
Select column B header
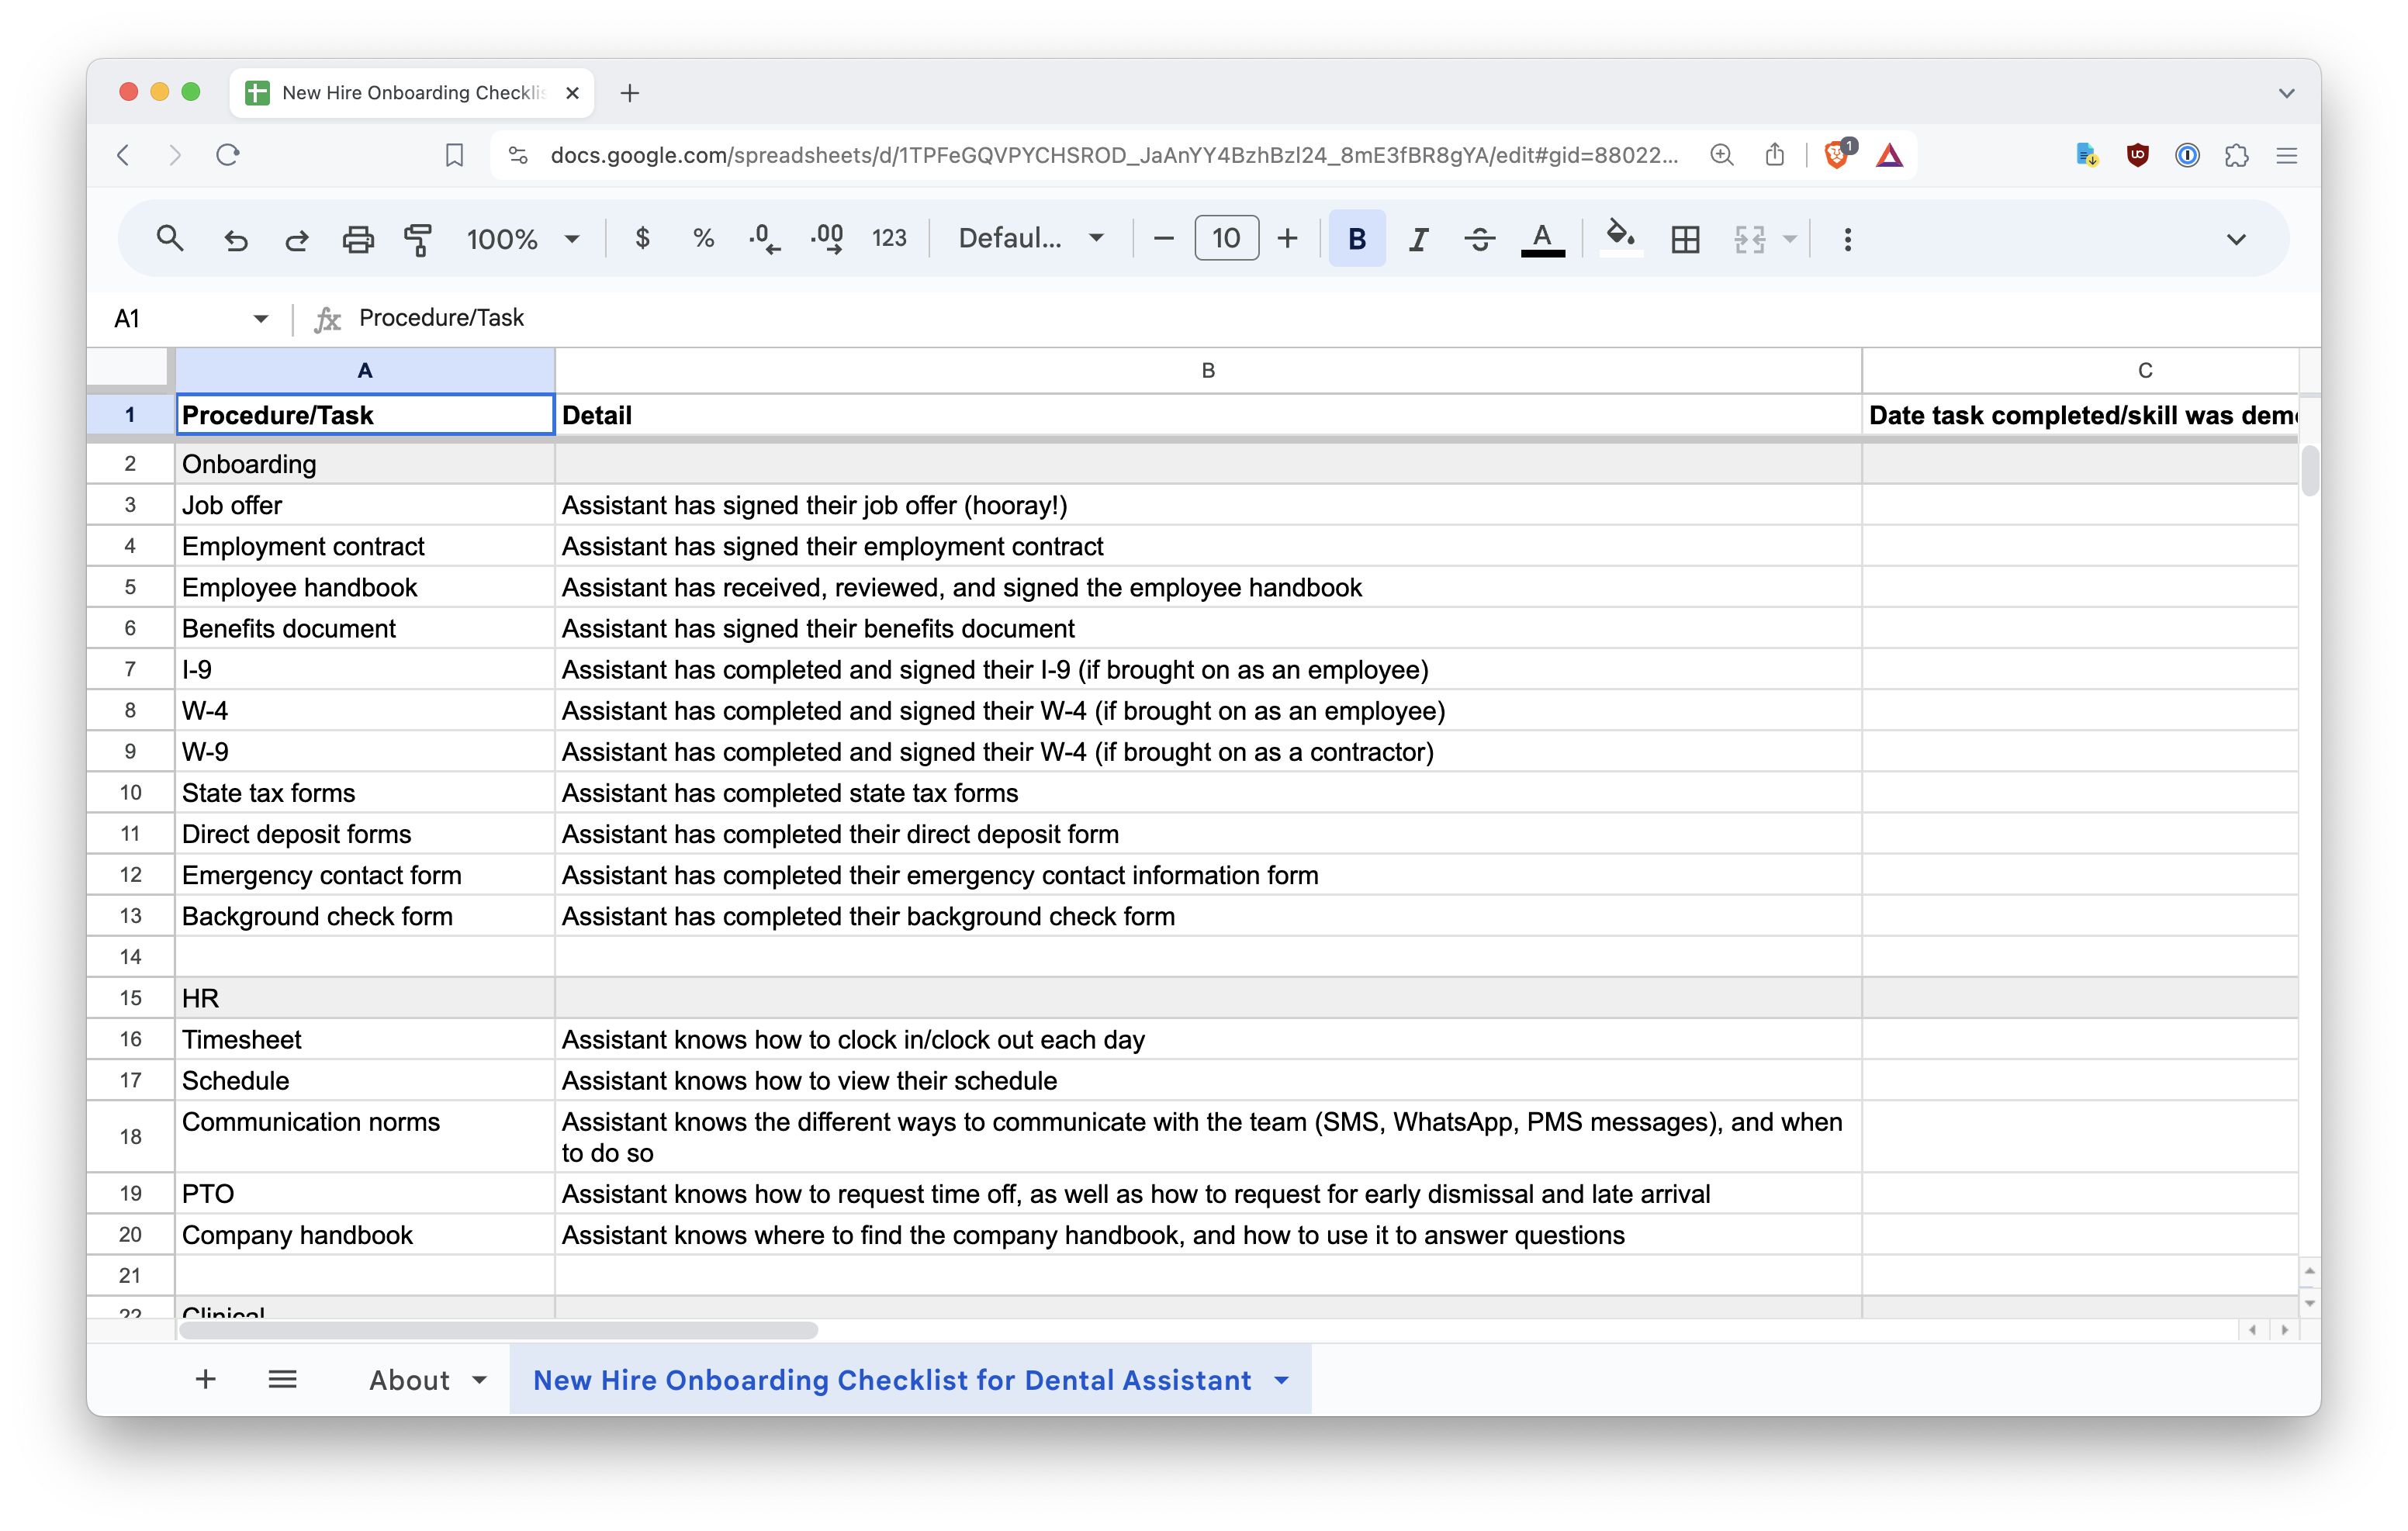(x=1207, y=371)
